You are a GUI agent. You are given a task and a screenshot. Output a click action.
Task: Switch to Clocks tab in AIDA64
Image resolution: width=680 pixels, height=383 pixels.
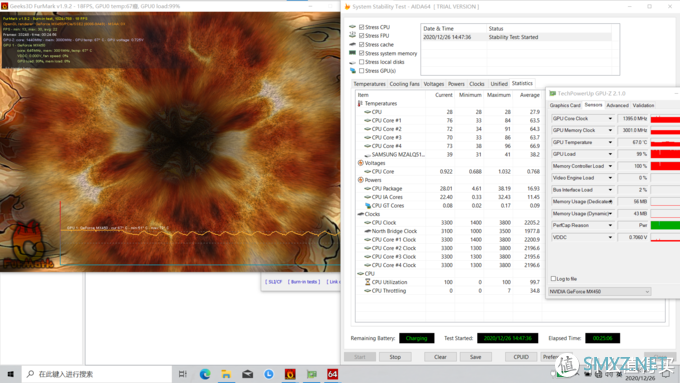pos(477,84)
